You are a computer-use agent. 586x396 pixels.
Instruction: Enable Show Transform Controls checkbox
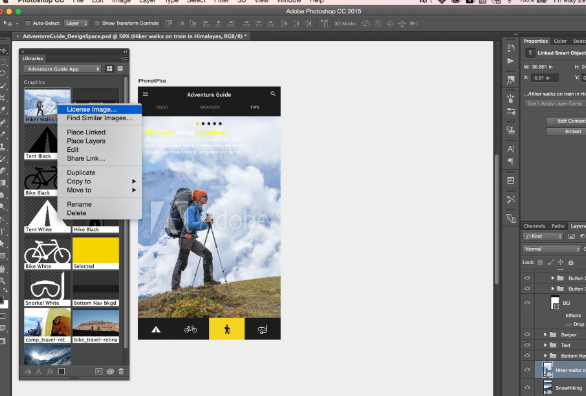click(97, 23)
